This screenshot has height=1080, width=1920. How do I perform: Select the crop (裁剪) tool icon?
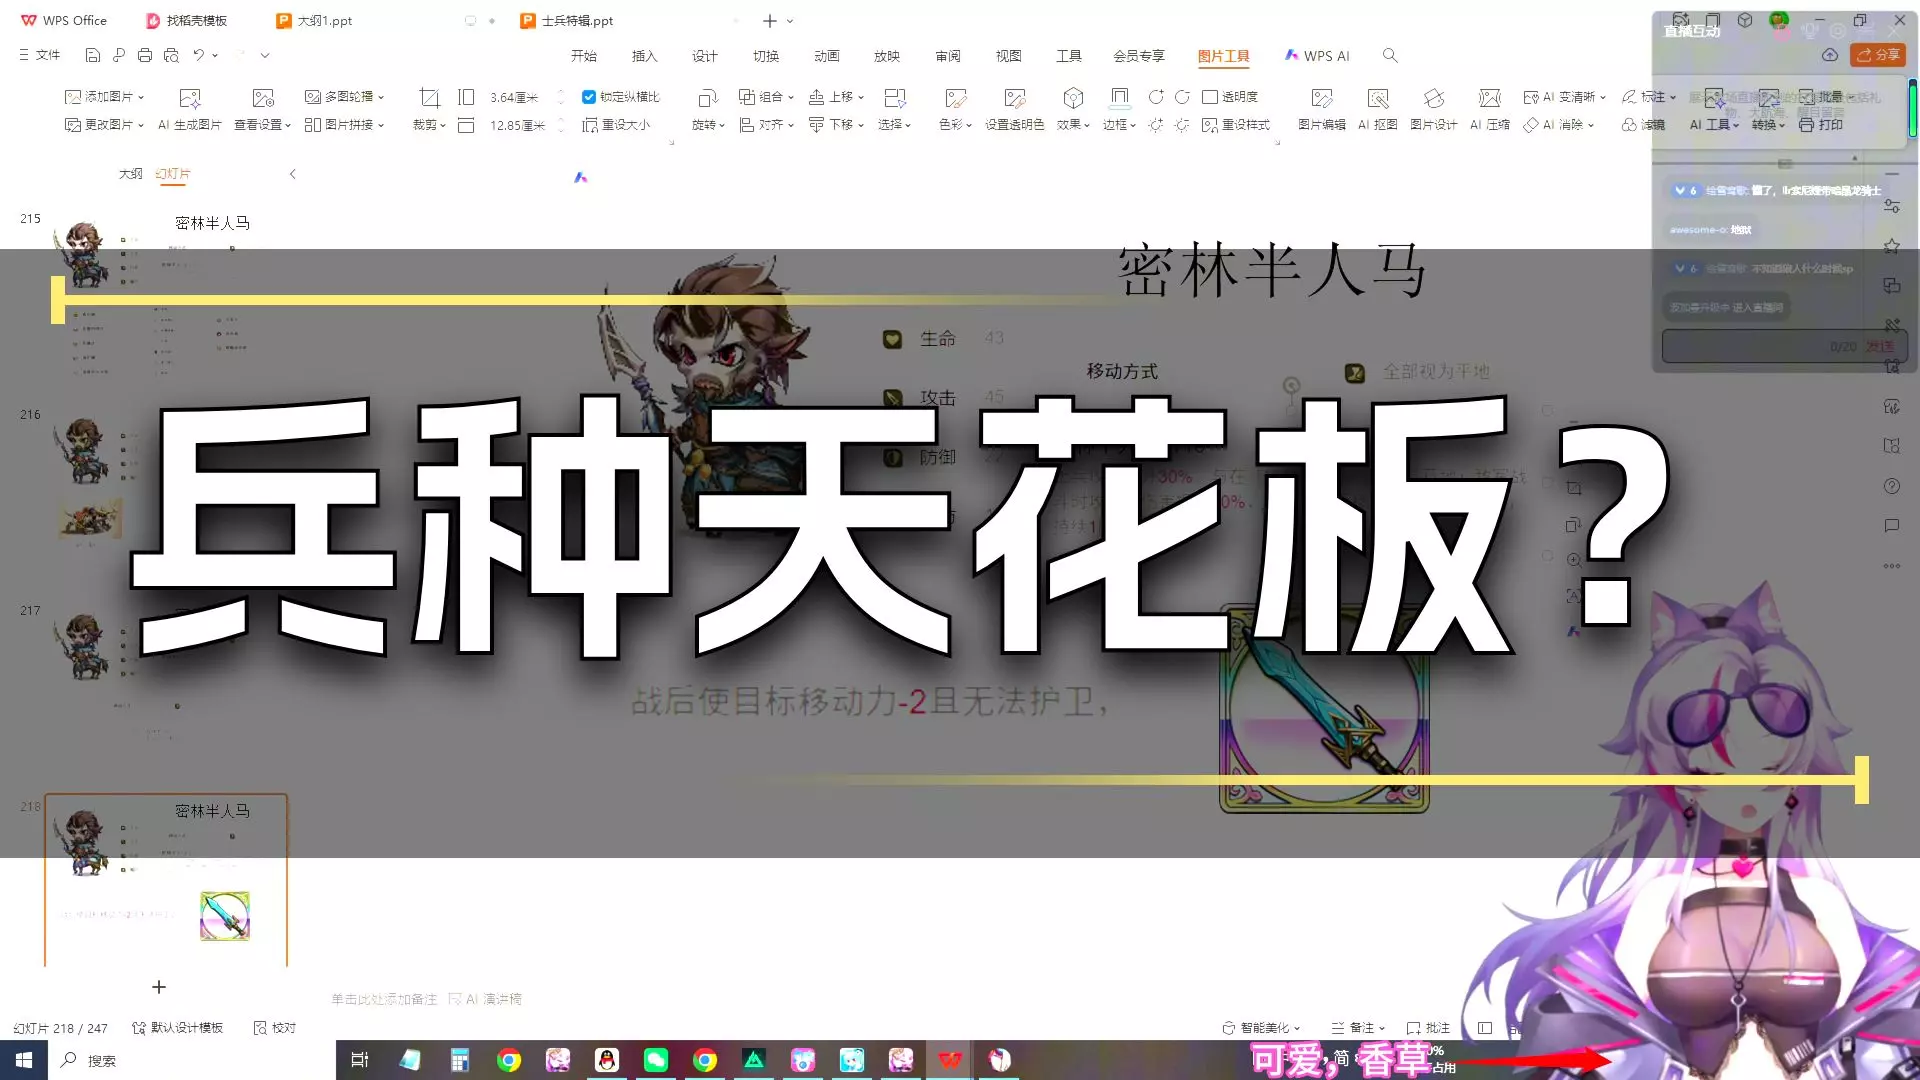429,98
